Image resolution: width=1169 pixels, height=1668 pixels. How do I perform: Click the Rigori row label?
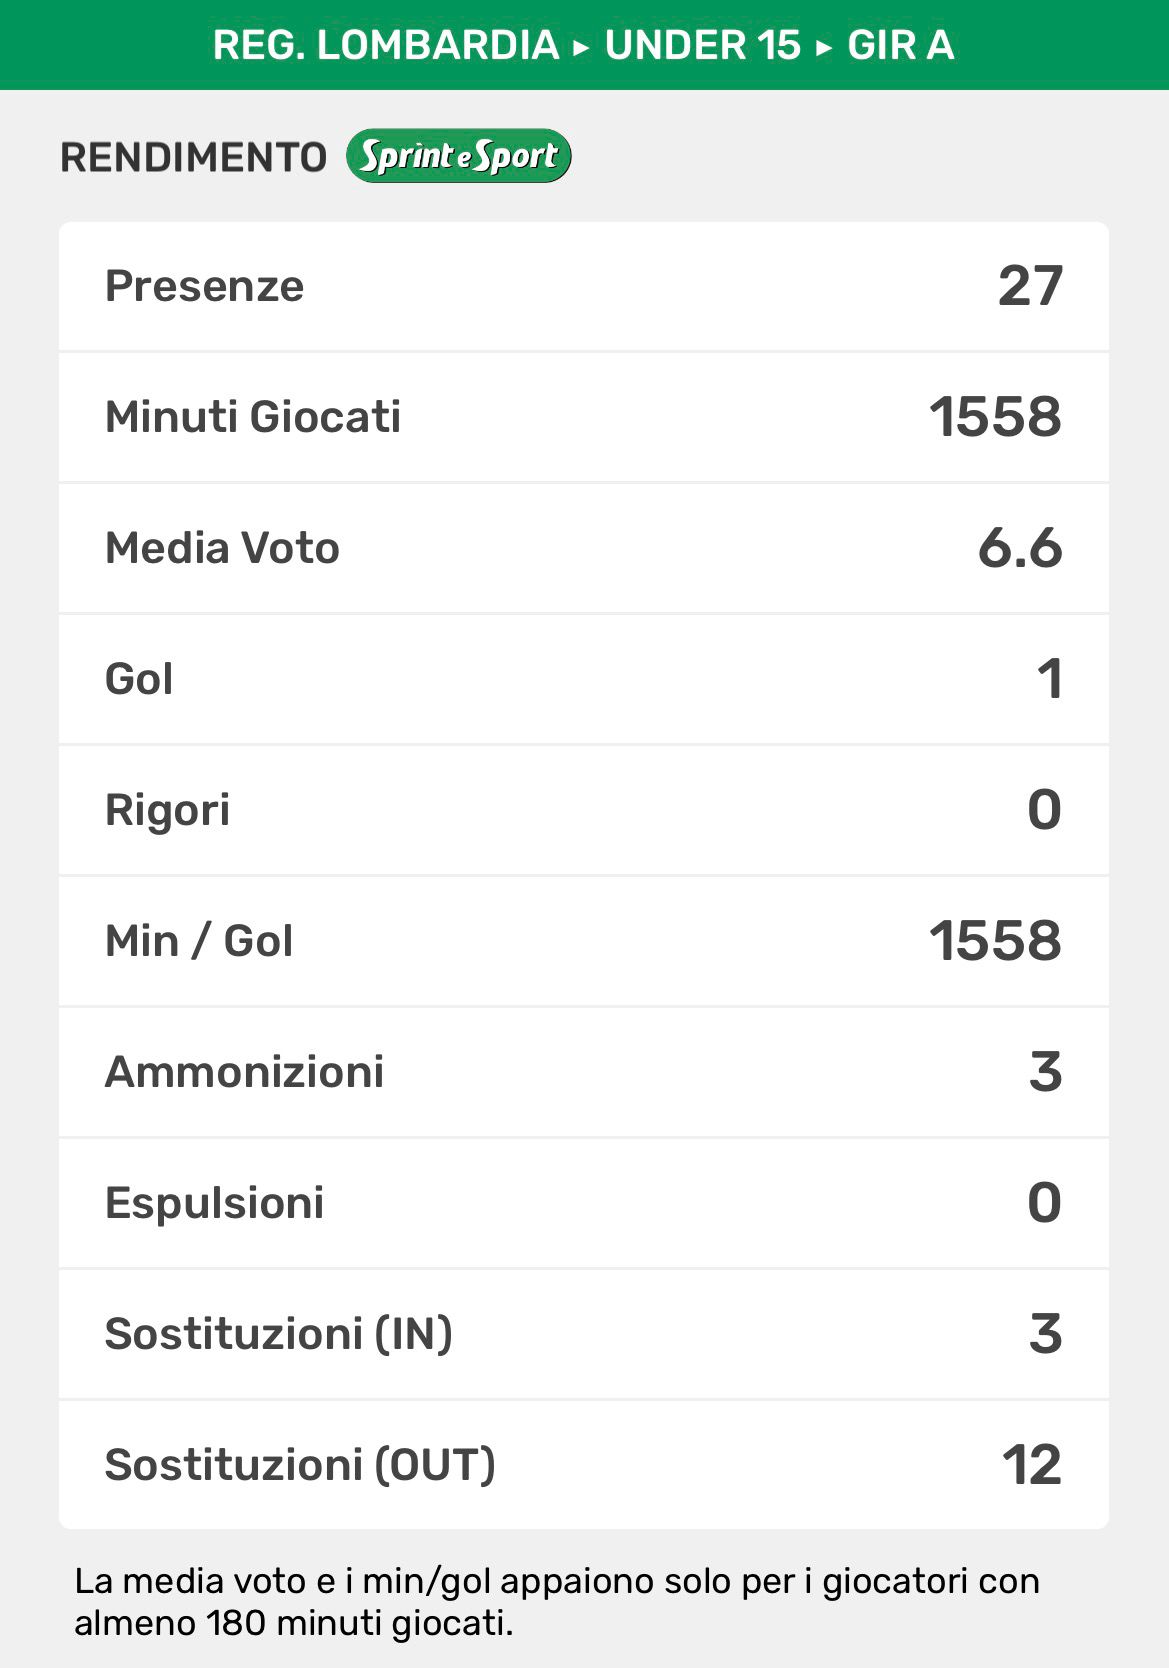tap(167, 810)
